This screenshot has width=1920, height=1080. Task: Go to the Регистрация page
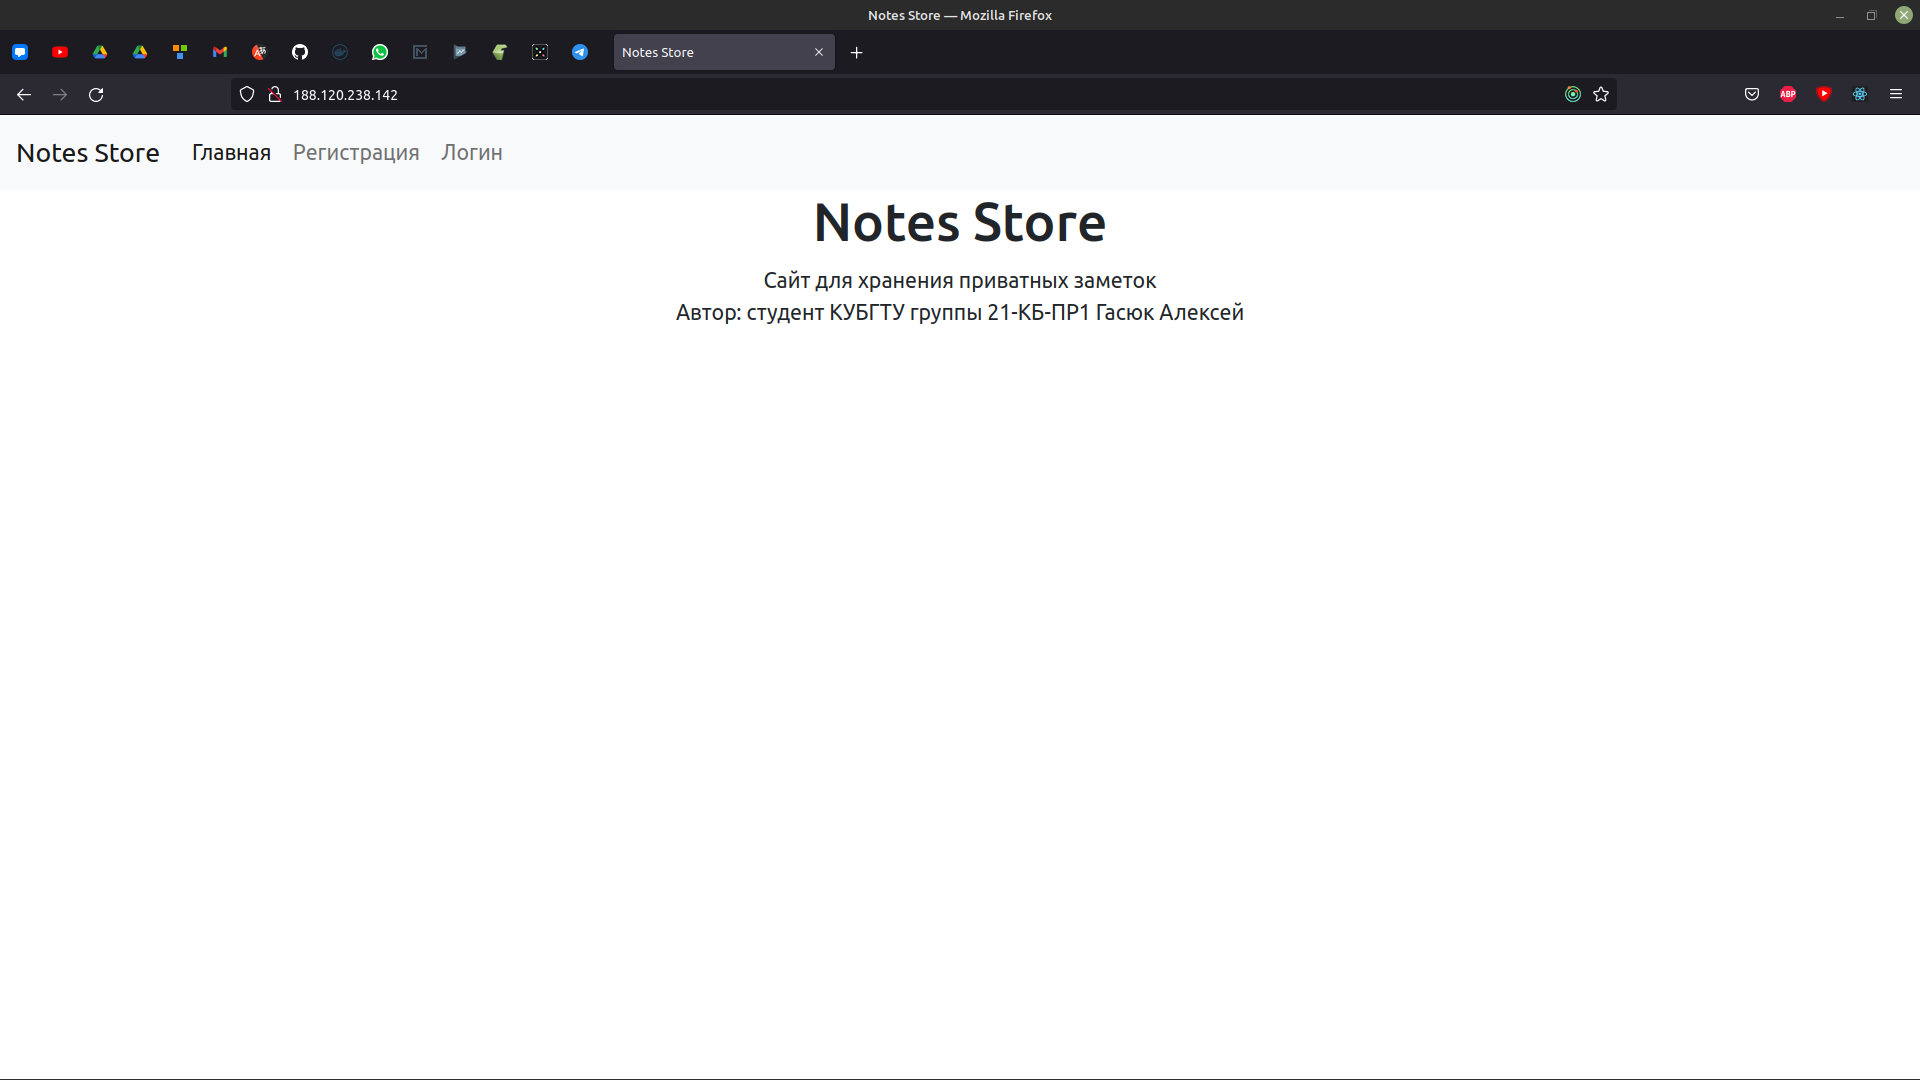356,152
